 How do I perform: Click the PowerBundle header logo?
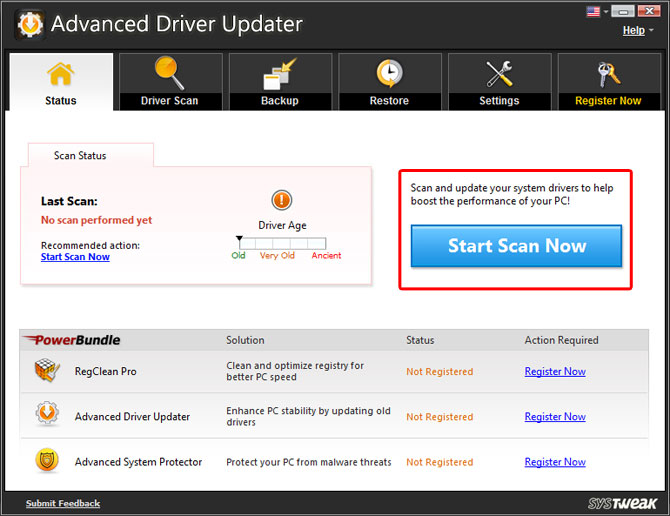[71, 340]
